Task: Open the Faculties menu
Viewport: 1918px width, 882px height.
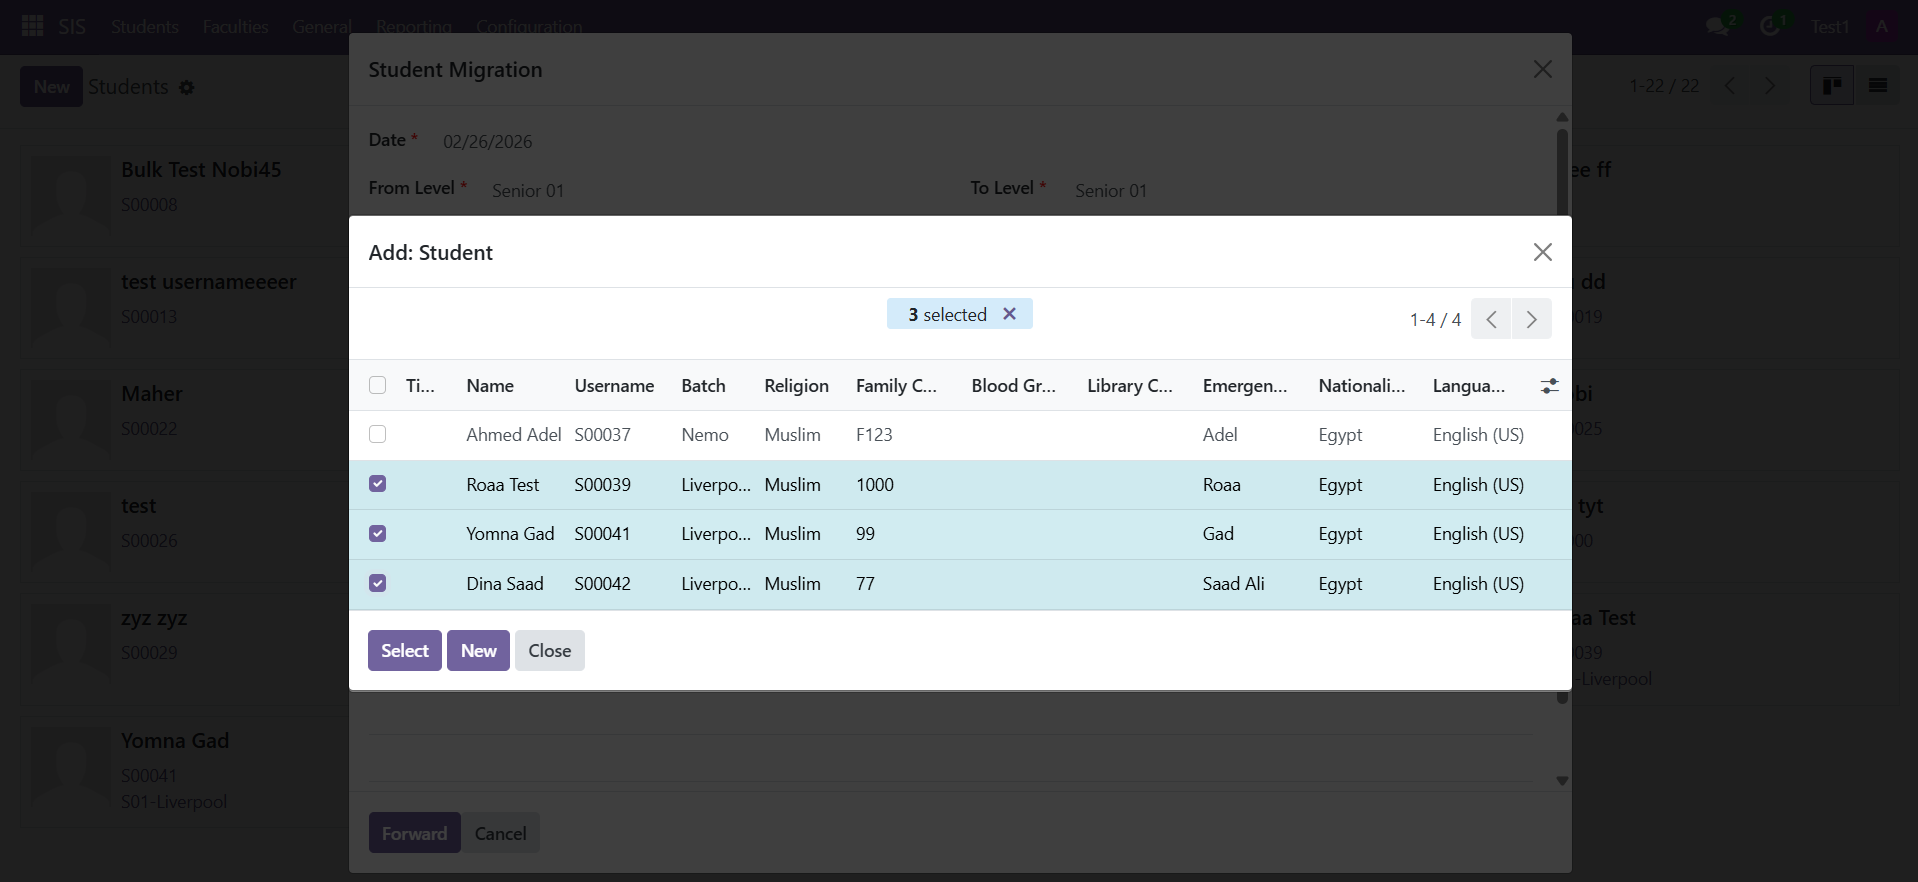Action: click(x=235, y=27)
